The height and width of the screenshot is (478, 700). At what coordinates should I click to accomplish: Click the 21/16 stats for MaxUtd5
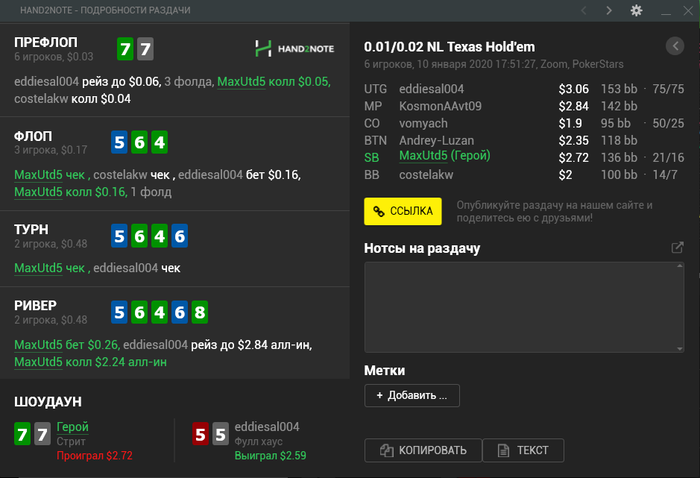(668, 158)
